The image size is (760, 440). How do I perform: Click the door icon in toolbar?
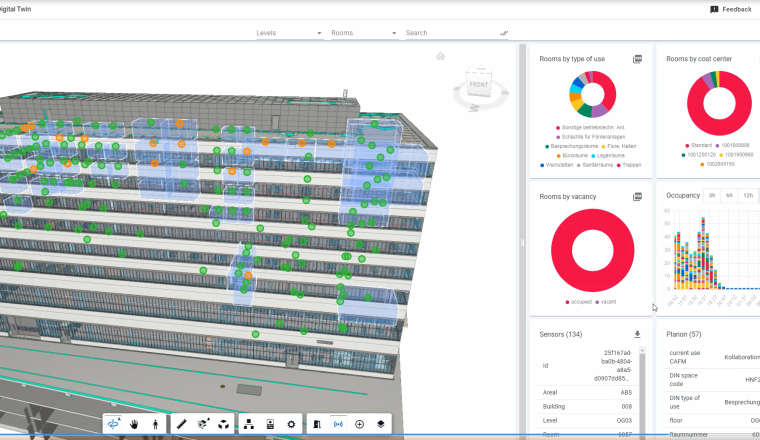(317, 424)
